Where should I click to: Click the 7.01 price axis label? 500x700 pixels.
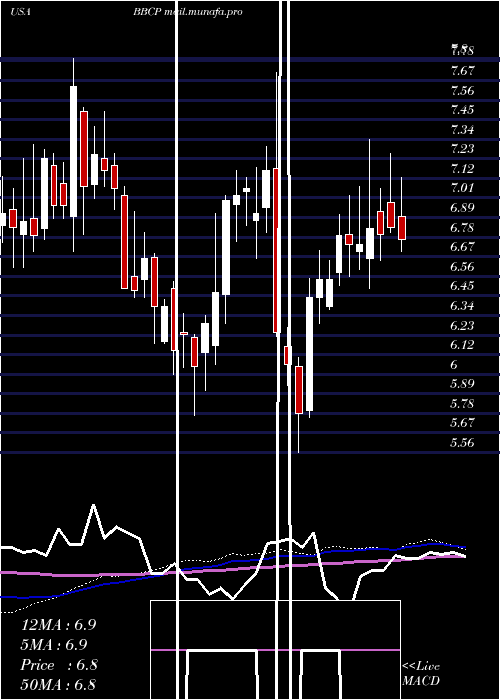pos(462,188)
